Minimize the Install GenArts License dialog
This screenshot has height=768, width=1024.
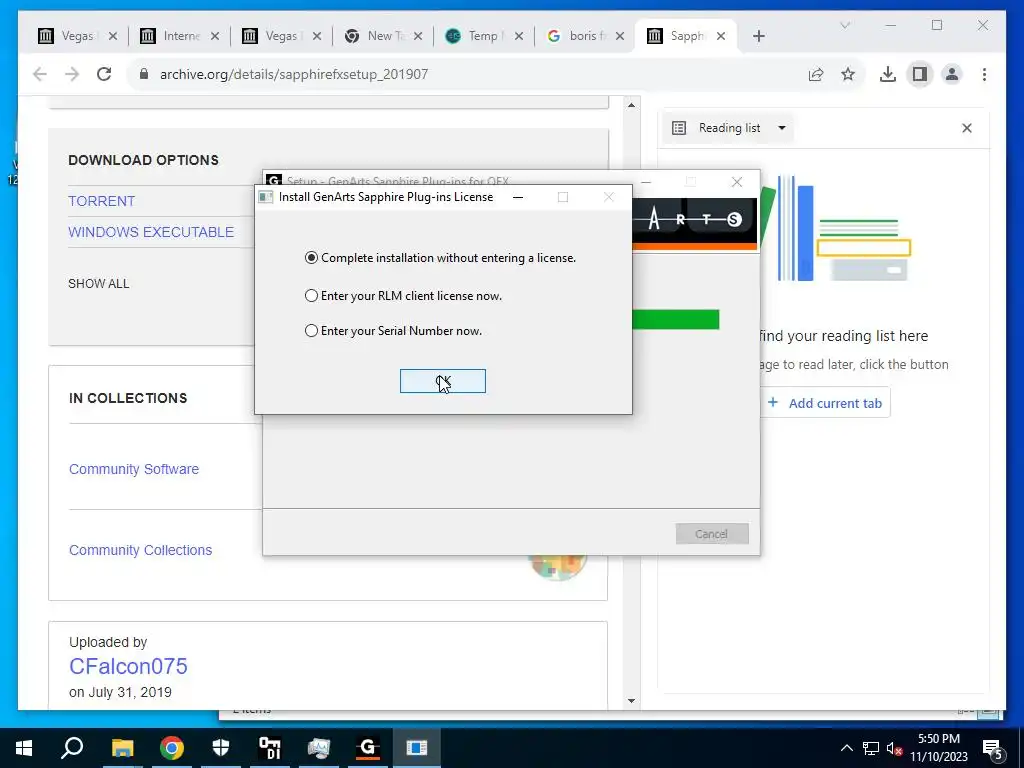[x=518, y=197]
